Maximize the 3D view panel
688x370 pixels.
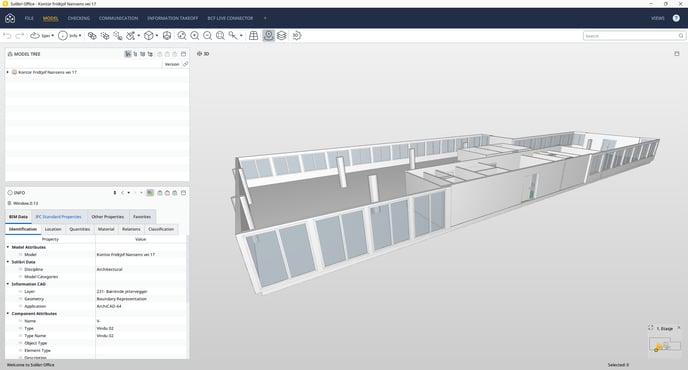pos(677,54)
